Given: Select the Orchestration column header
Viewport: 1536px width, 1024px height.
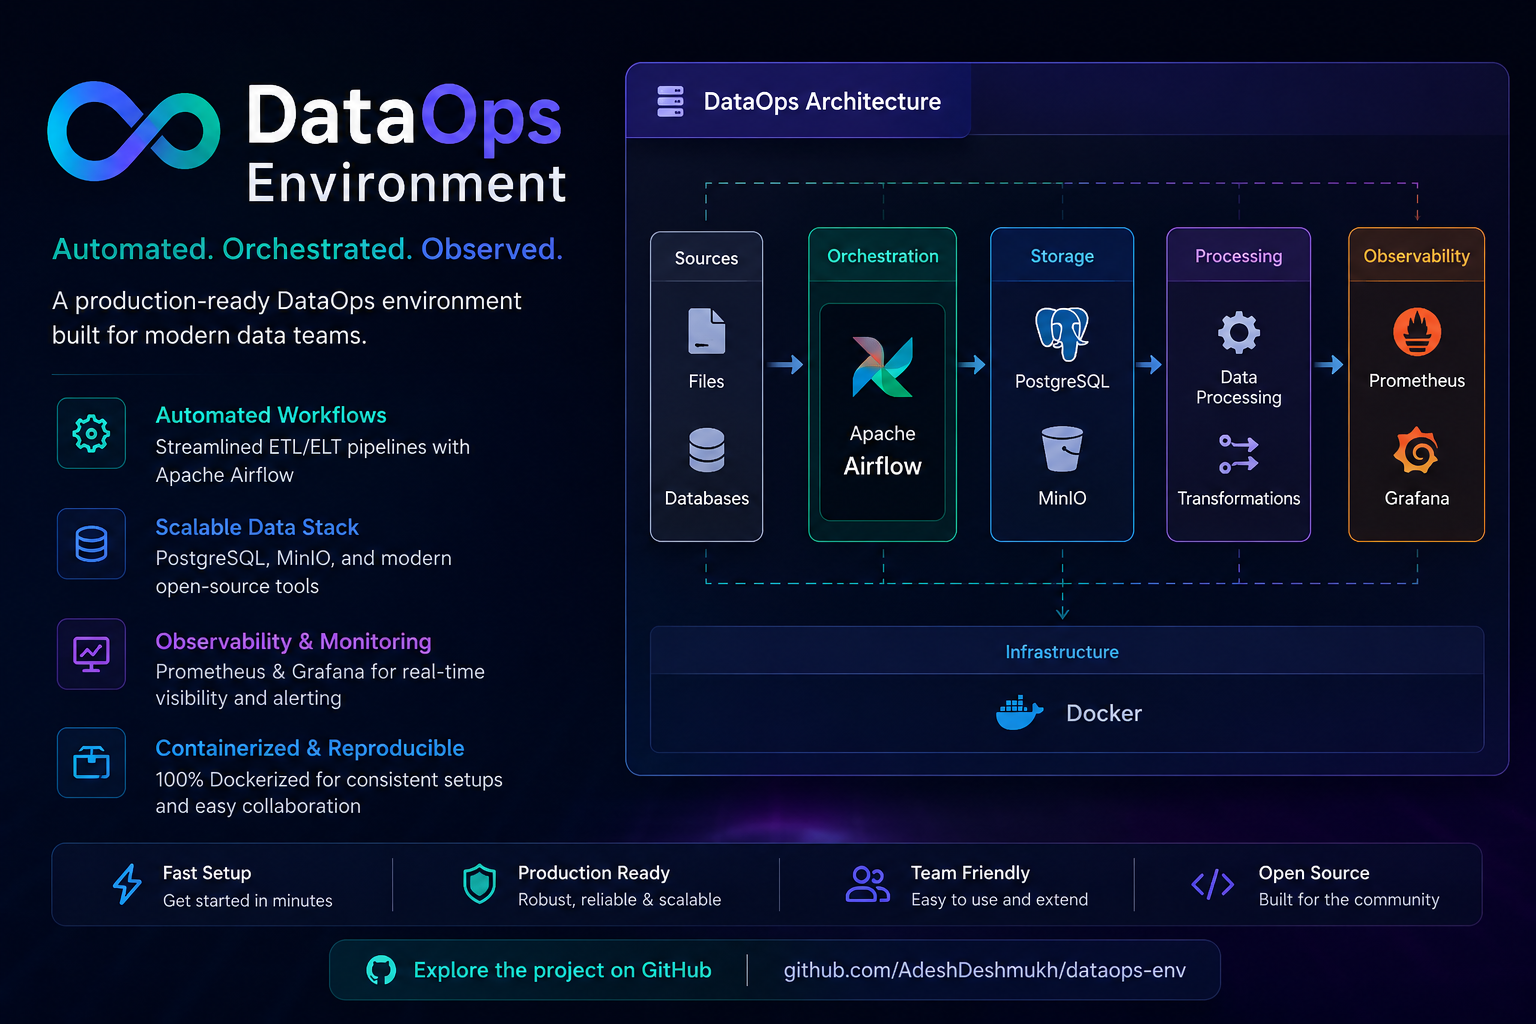Looking at the screenshot, I should pos(882,256).
